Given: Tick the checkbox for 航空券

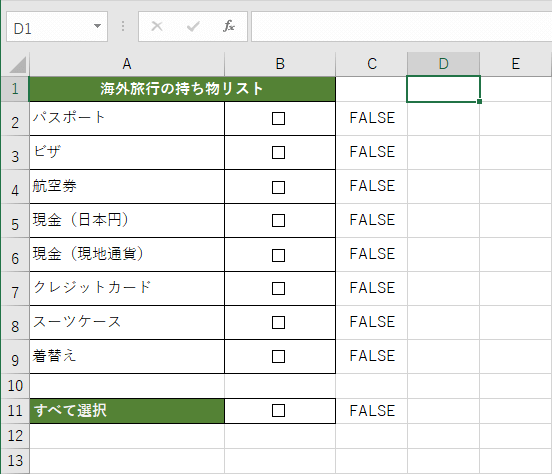Looking at the screenshot, I should click(x=278, y=187).
